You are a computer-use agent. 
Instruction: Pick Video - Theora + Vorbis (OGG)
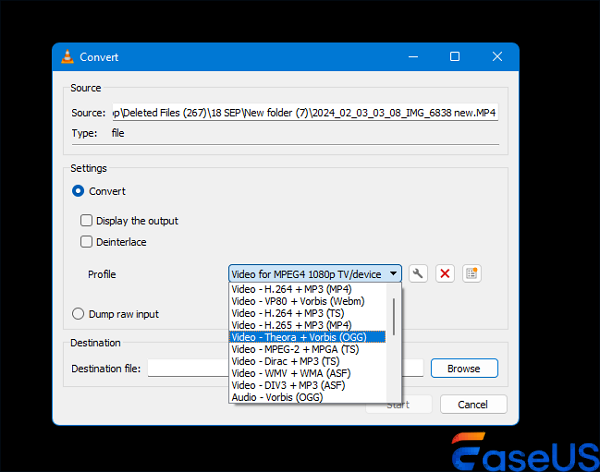tap(307, 337)
